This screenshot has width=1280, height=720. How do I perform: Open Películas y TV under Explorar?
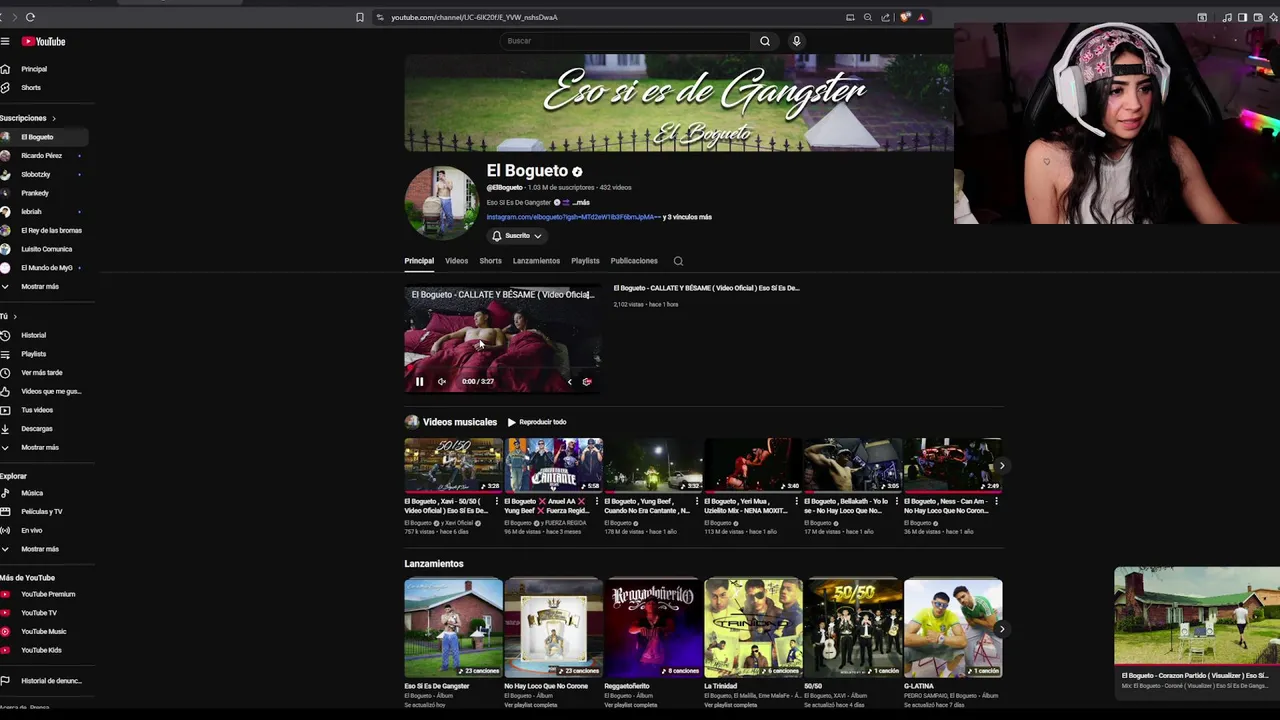pos(44,511)
